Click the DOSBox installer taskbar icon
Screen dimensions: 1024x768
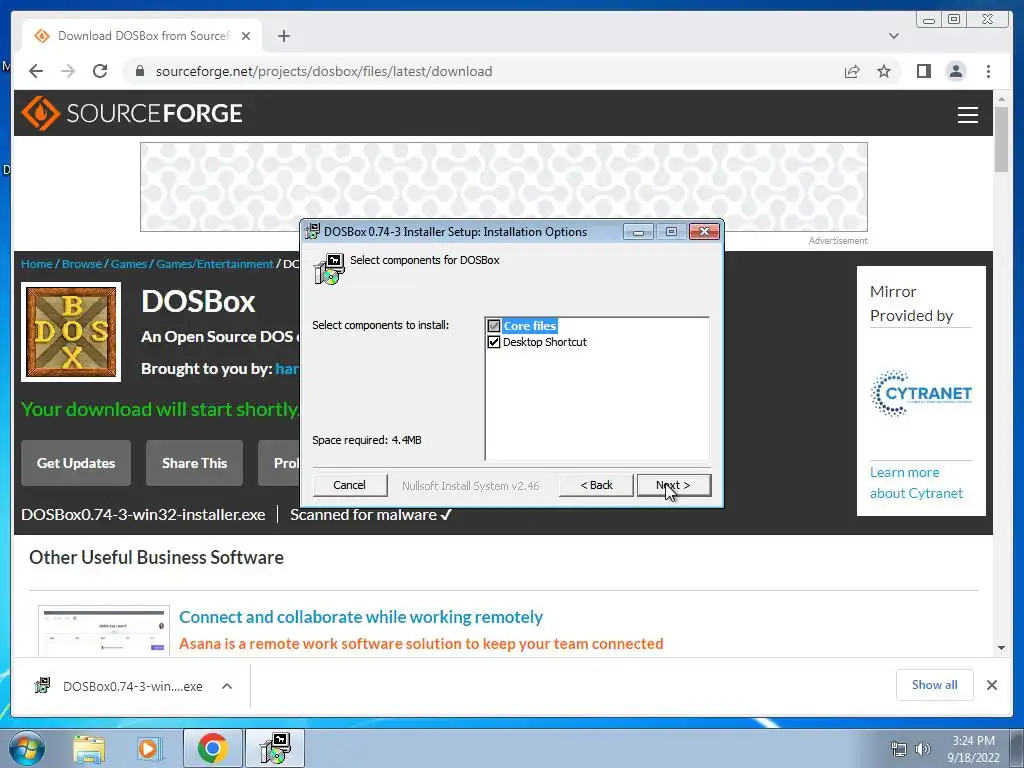point(275,748)
